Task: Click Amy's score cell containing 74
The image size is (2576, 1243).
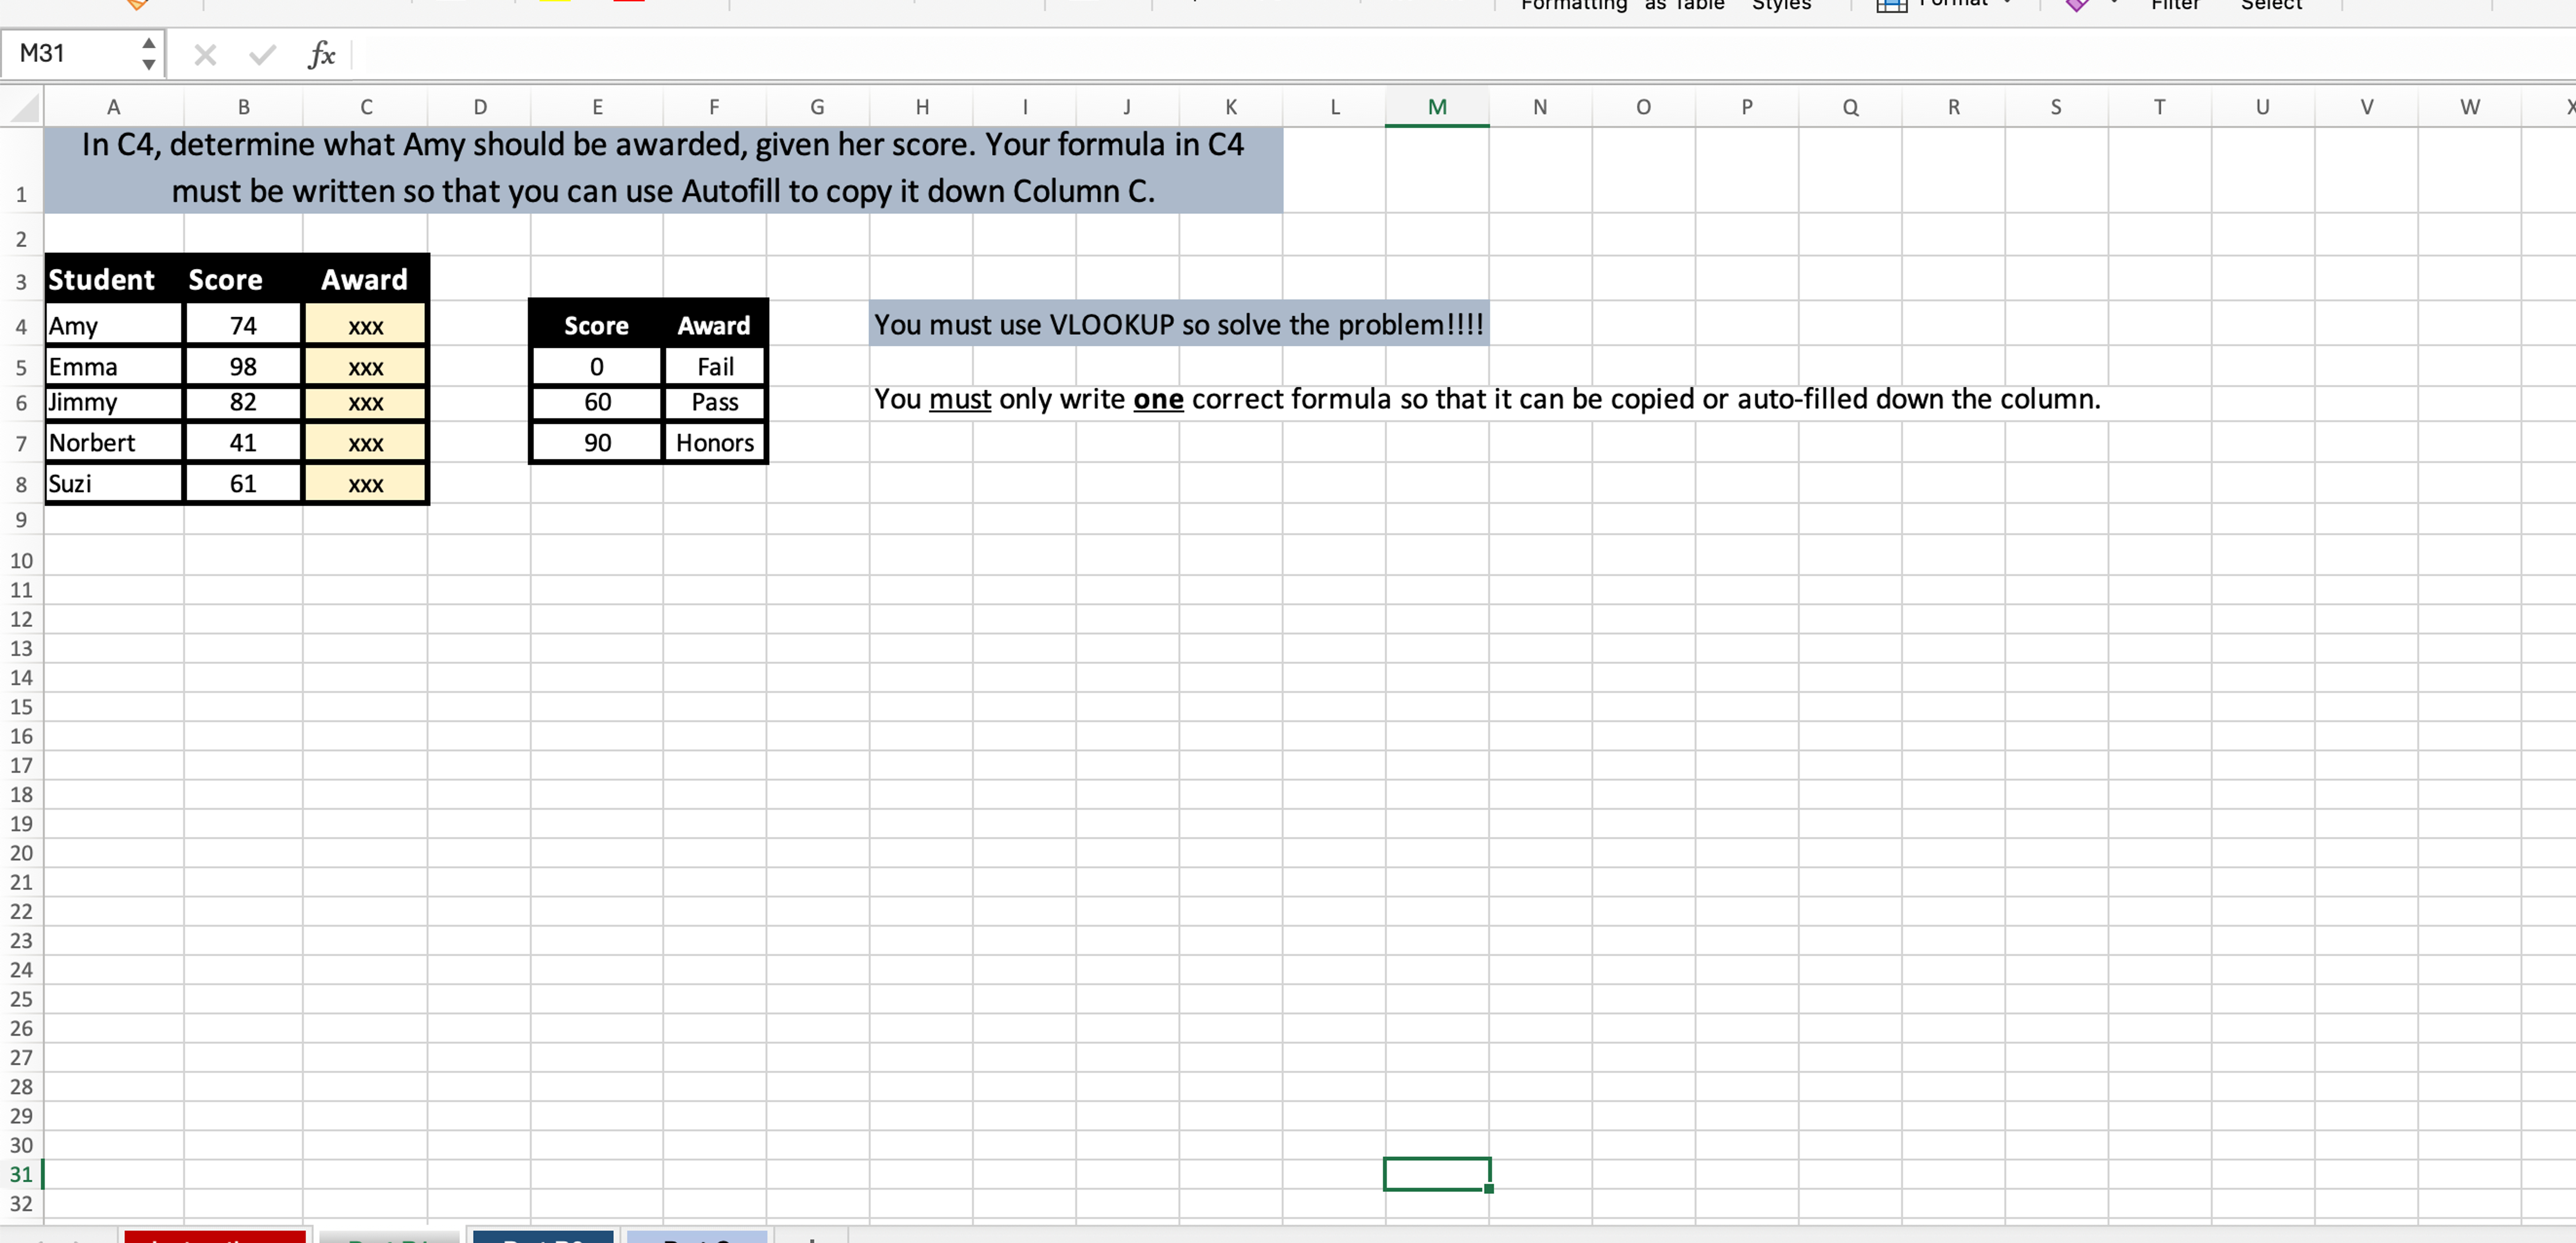Action: pyautogui.click(x=243, y=326)
